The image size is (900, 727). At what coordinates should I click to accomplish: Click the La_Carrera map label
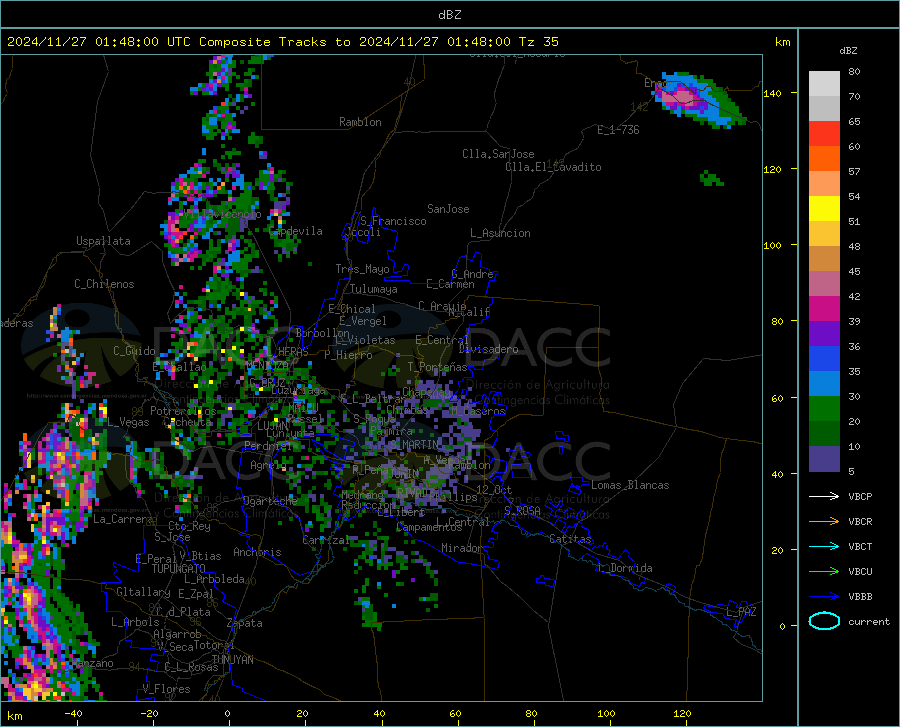point(123,519)
